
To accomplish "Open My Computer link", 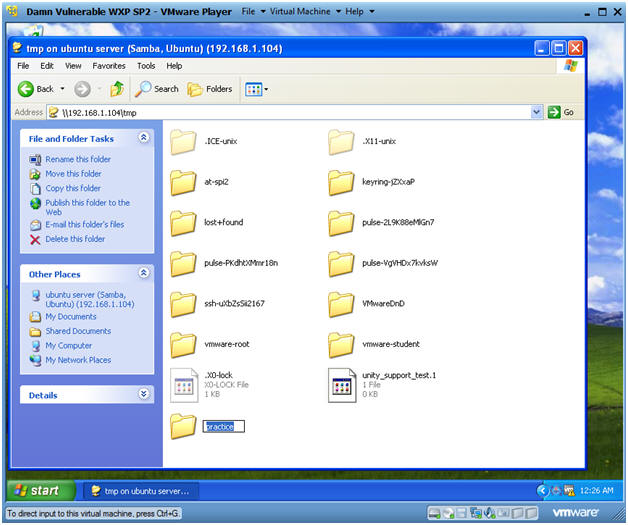I will [68, 345].
